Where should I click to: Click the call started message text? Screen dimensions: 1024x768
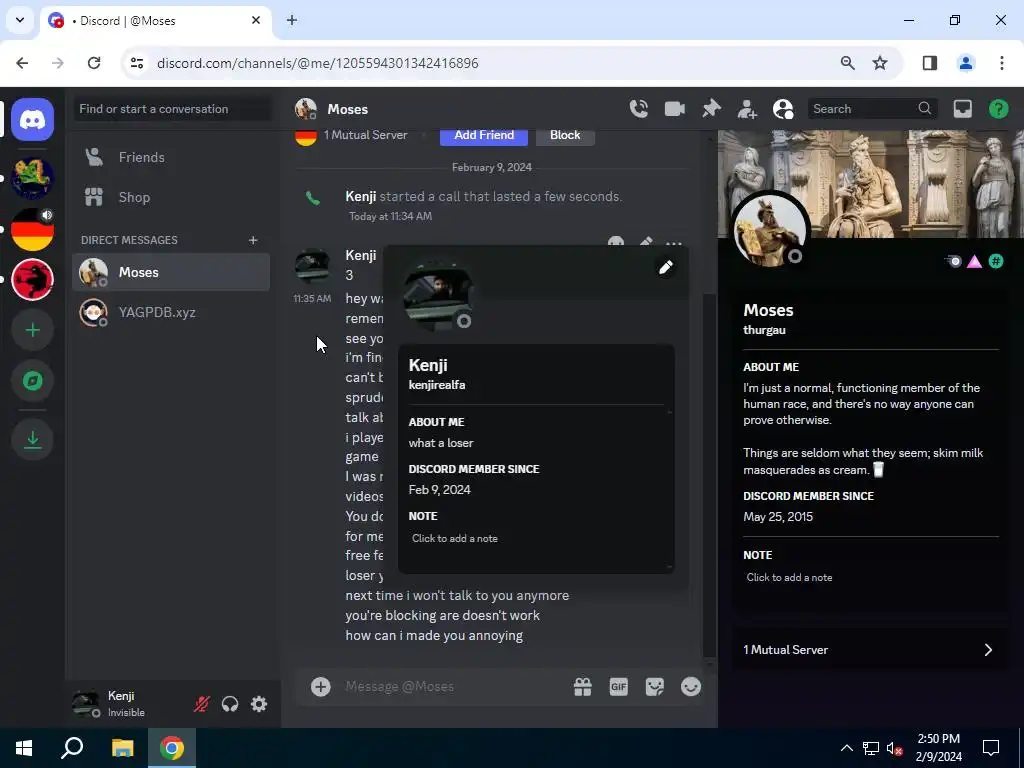[x=483, y=197]
